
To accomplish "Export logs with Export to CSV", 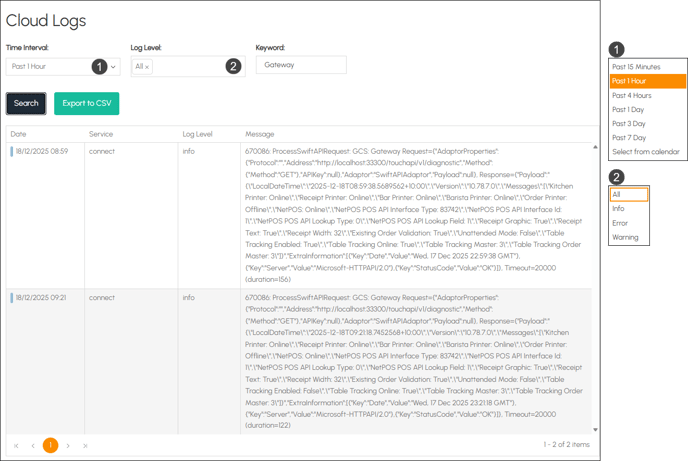I will tap(87, 103).
